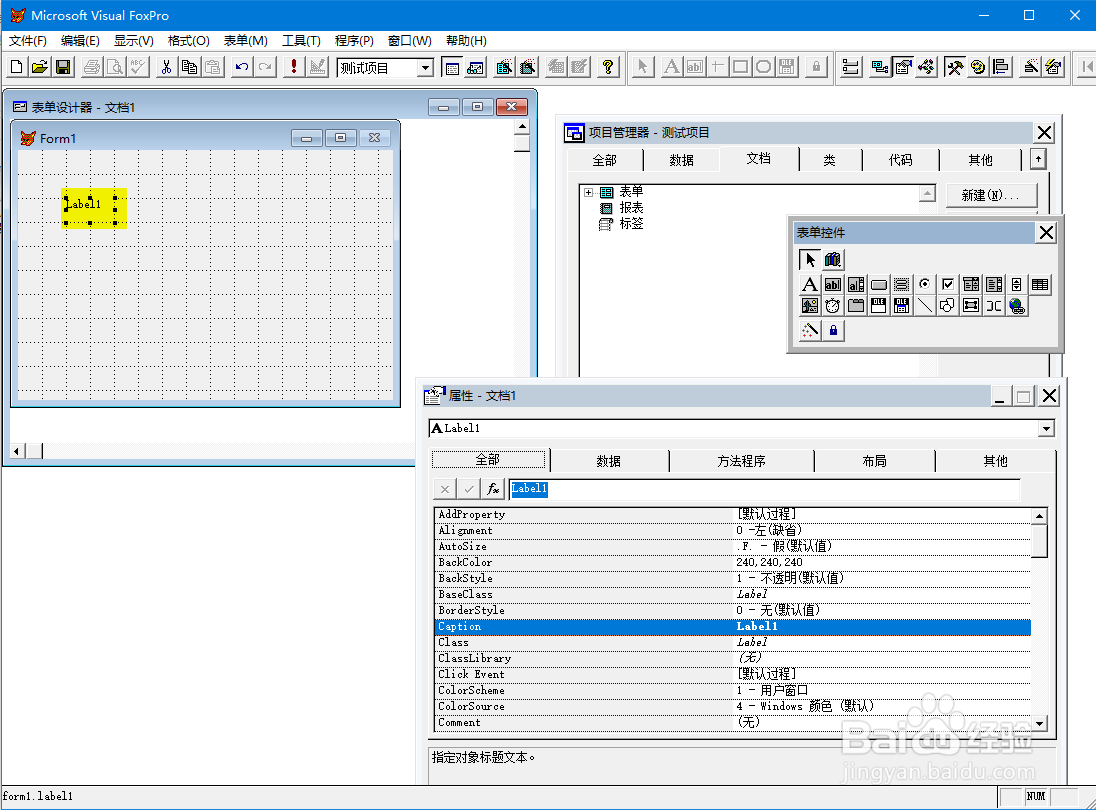Select the Page Frame control in toolbox
Image resolution: width=1096 pixels, height=810 pixels.
click(x=856, y=306)
